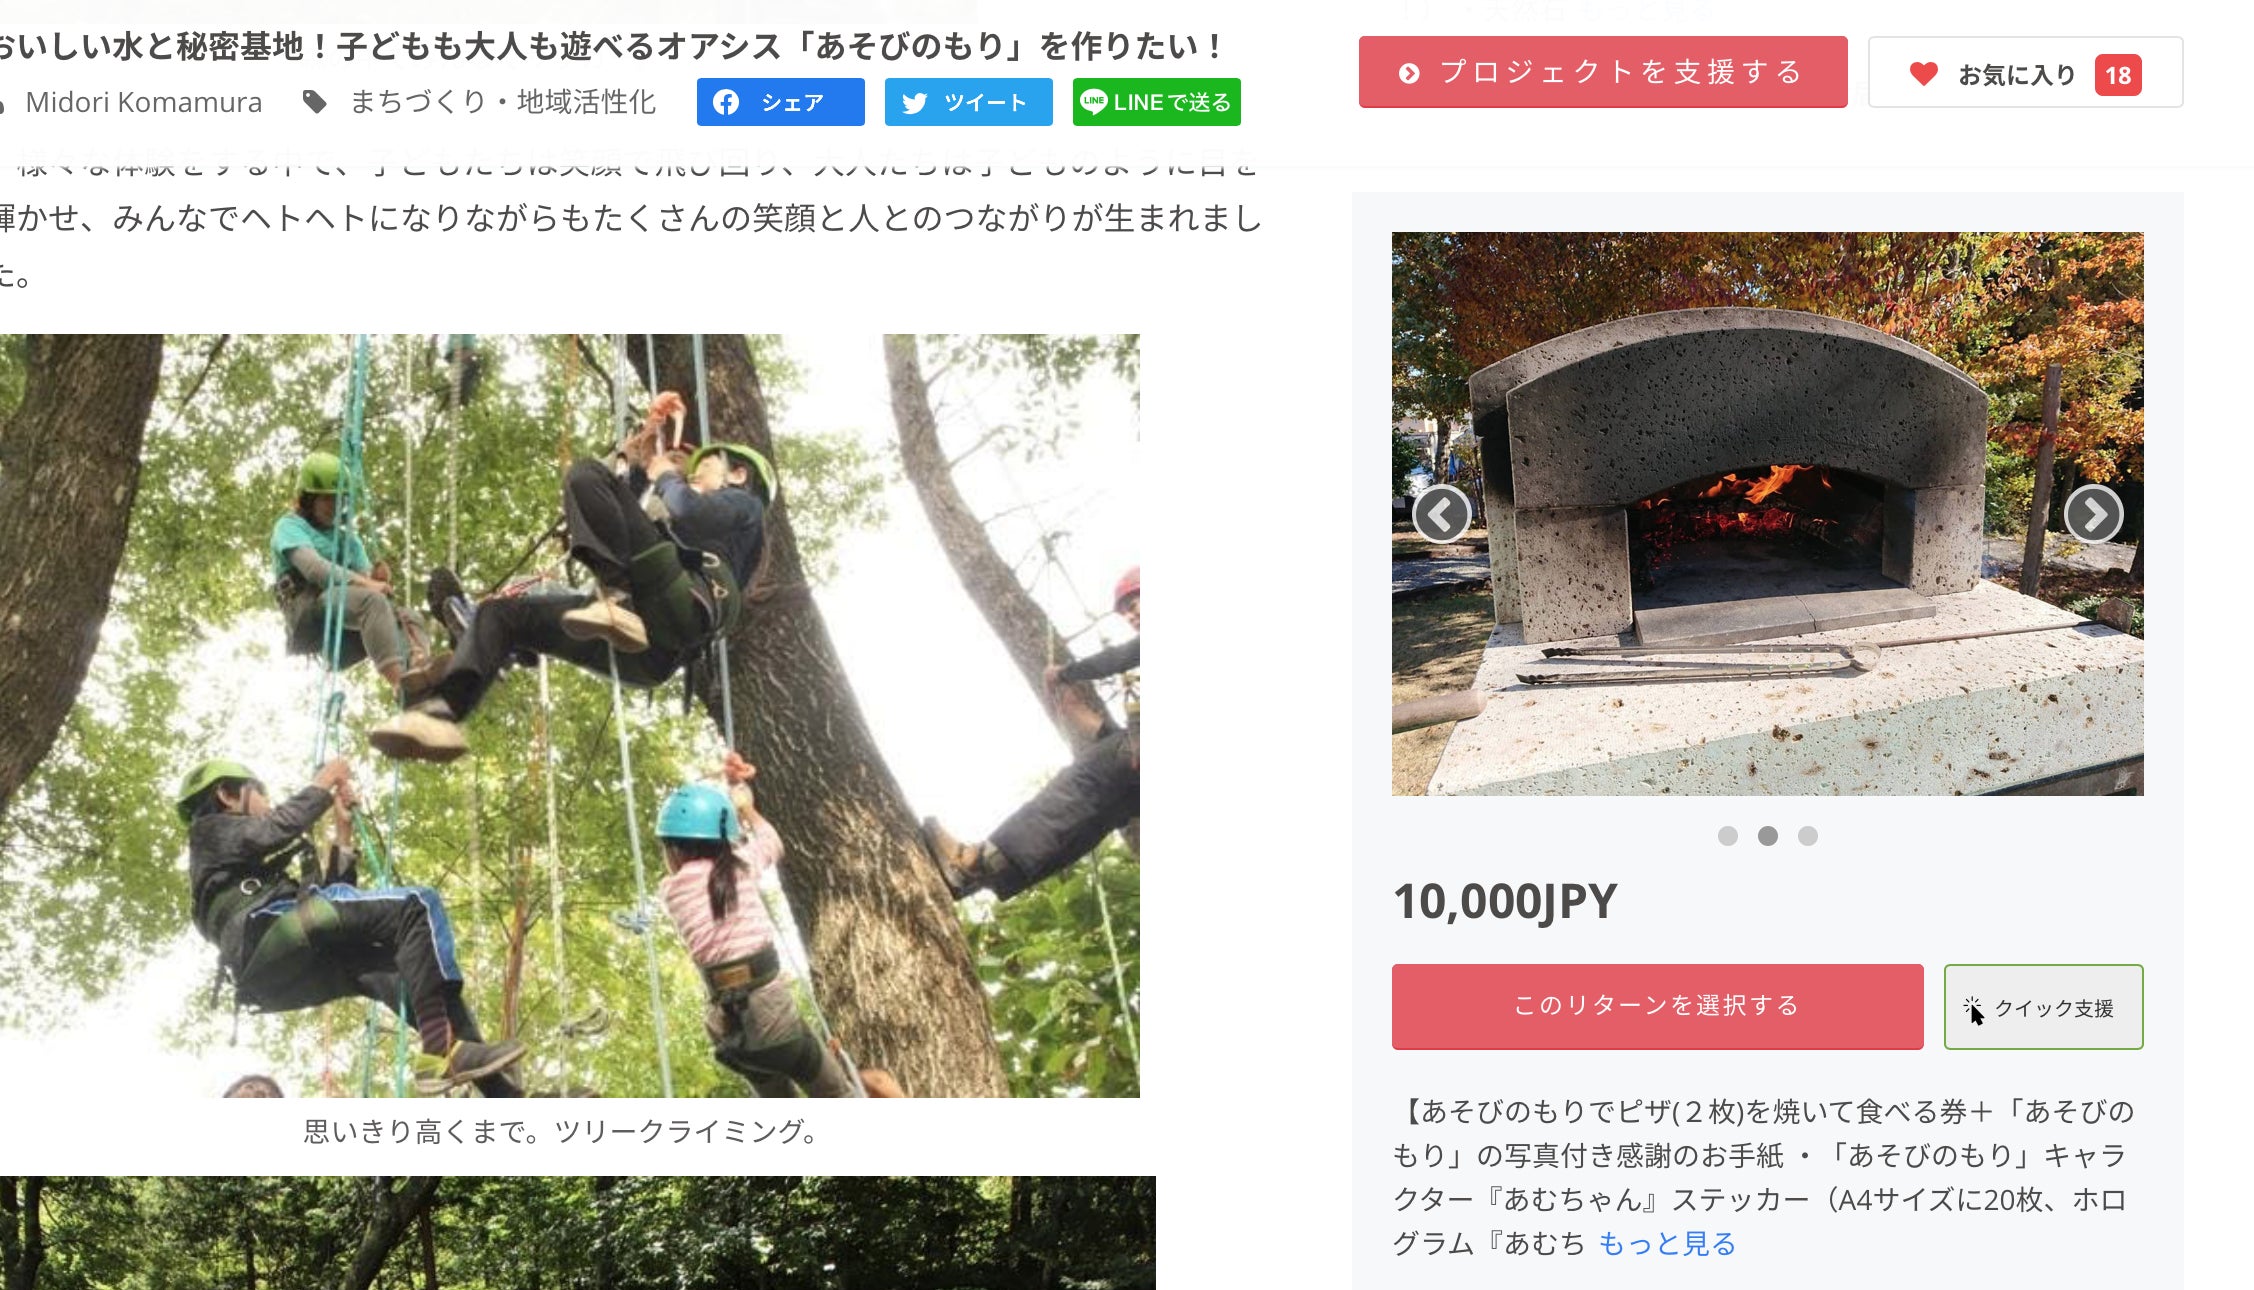Screen dimensions: 2254x1290
Task: Open the tree climbing photo
Action: click(569, 715)
